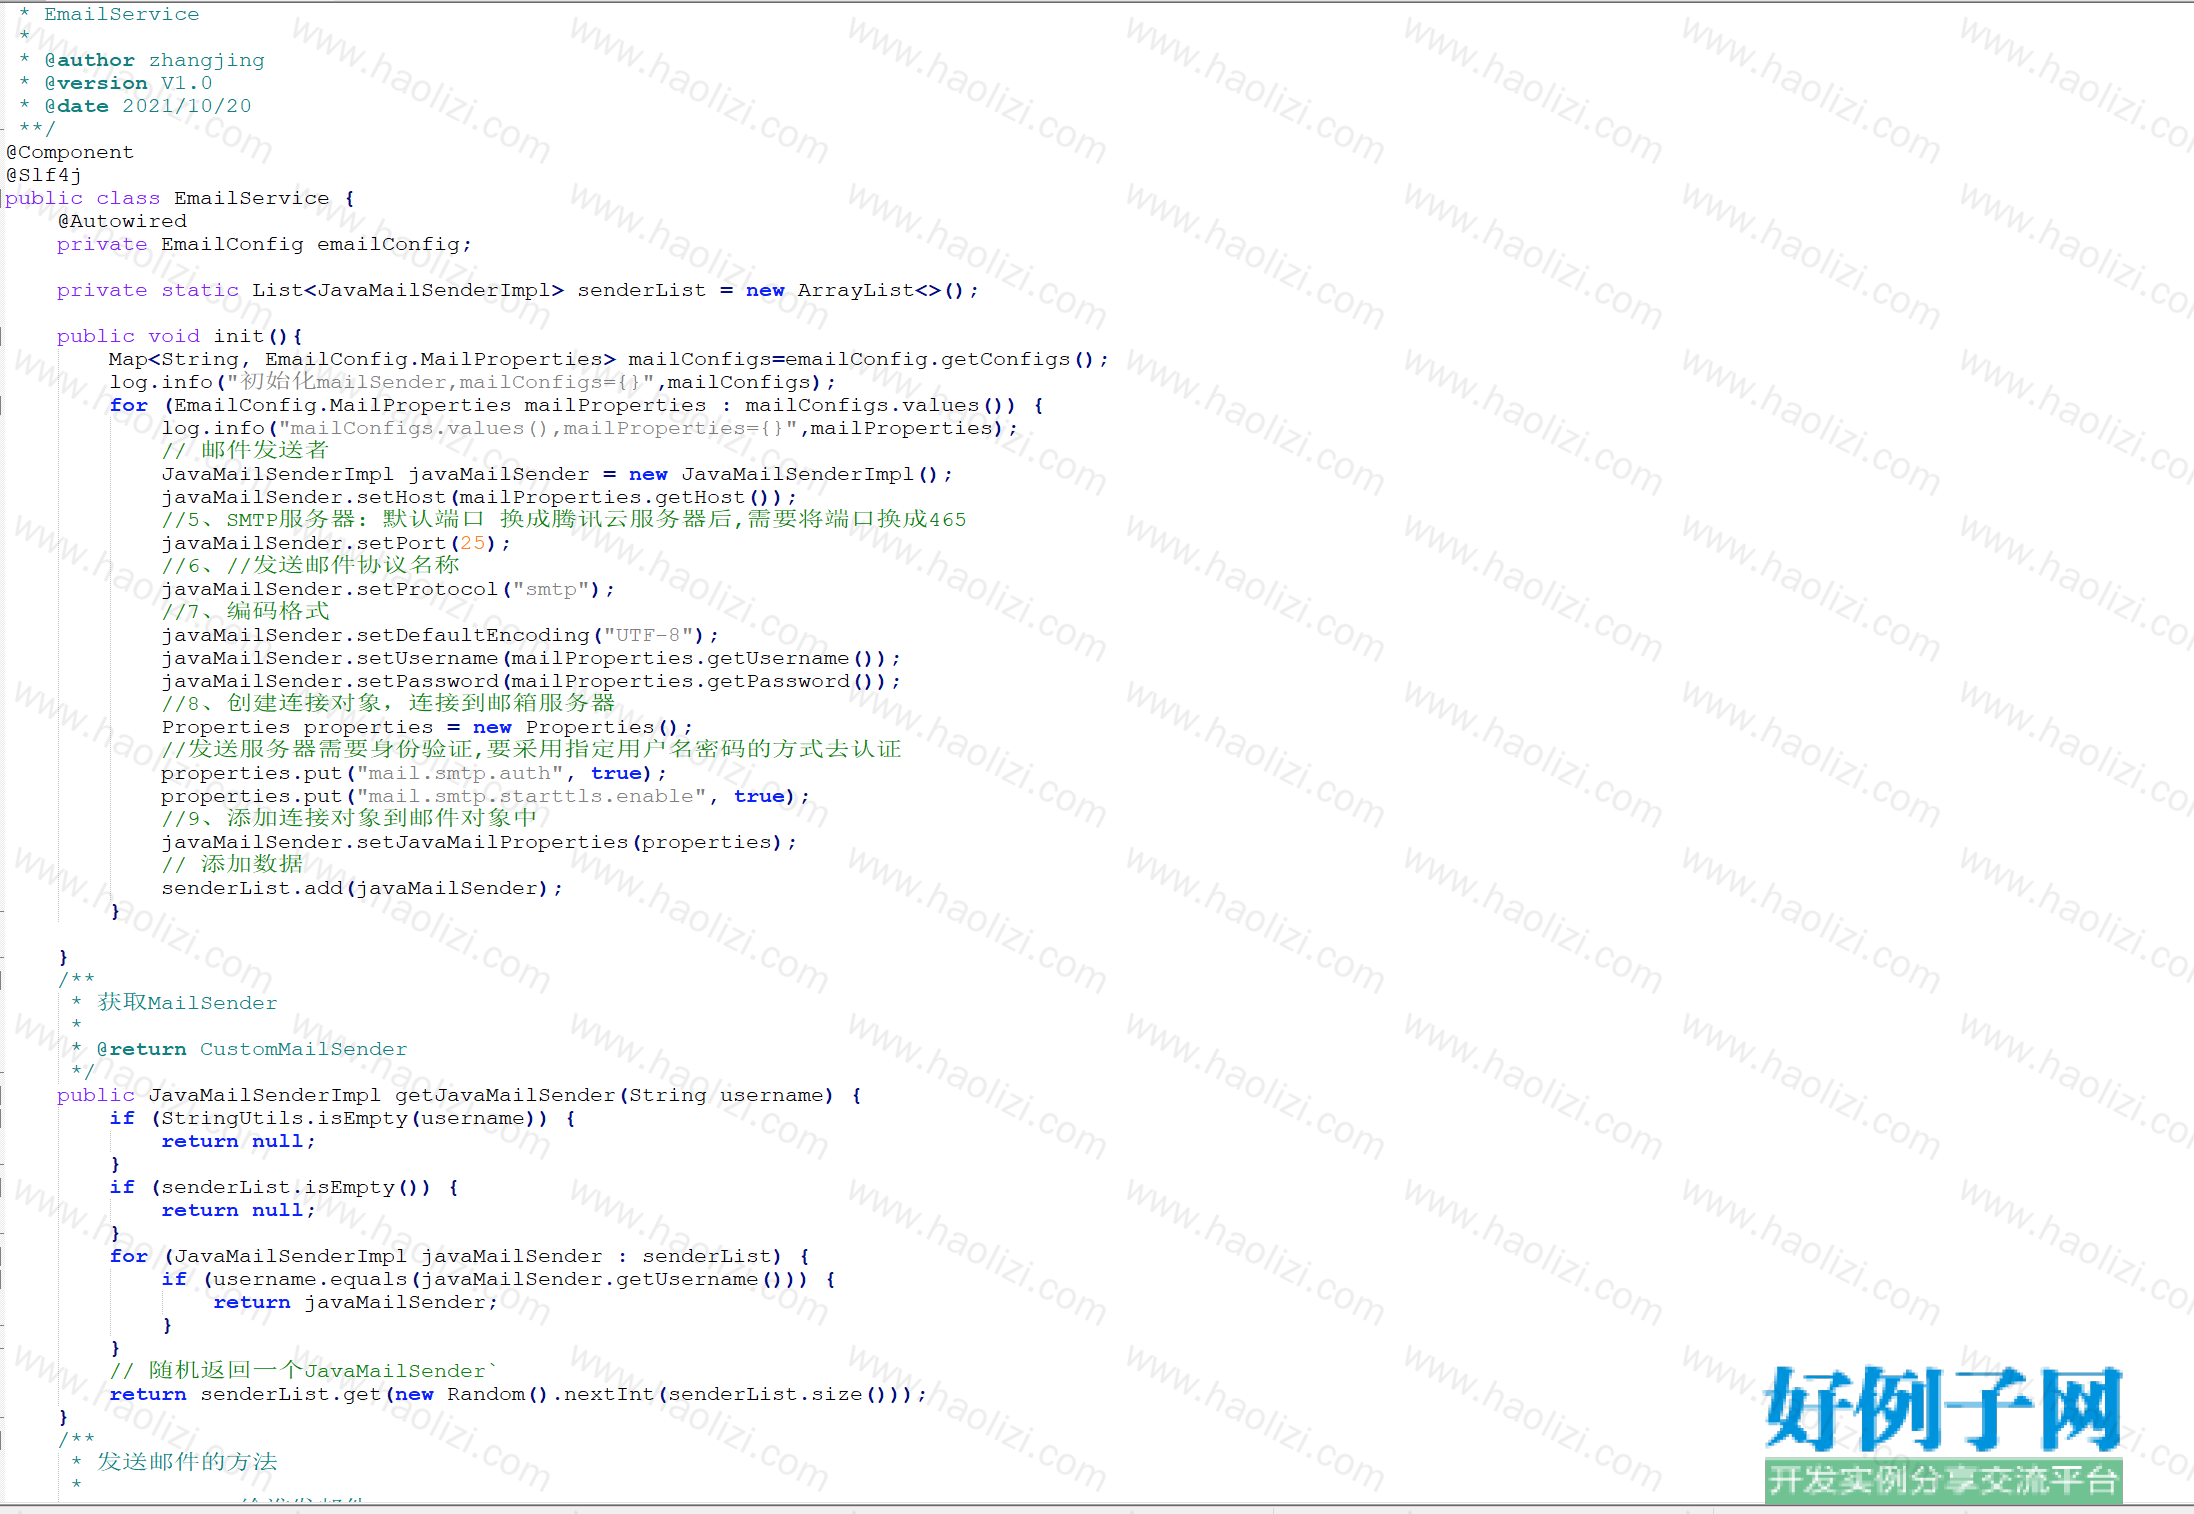Click the '// 添加数据' comment
This screenshot has height=1514, width=2194.
click(x=232, y=864)
